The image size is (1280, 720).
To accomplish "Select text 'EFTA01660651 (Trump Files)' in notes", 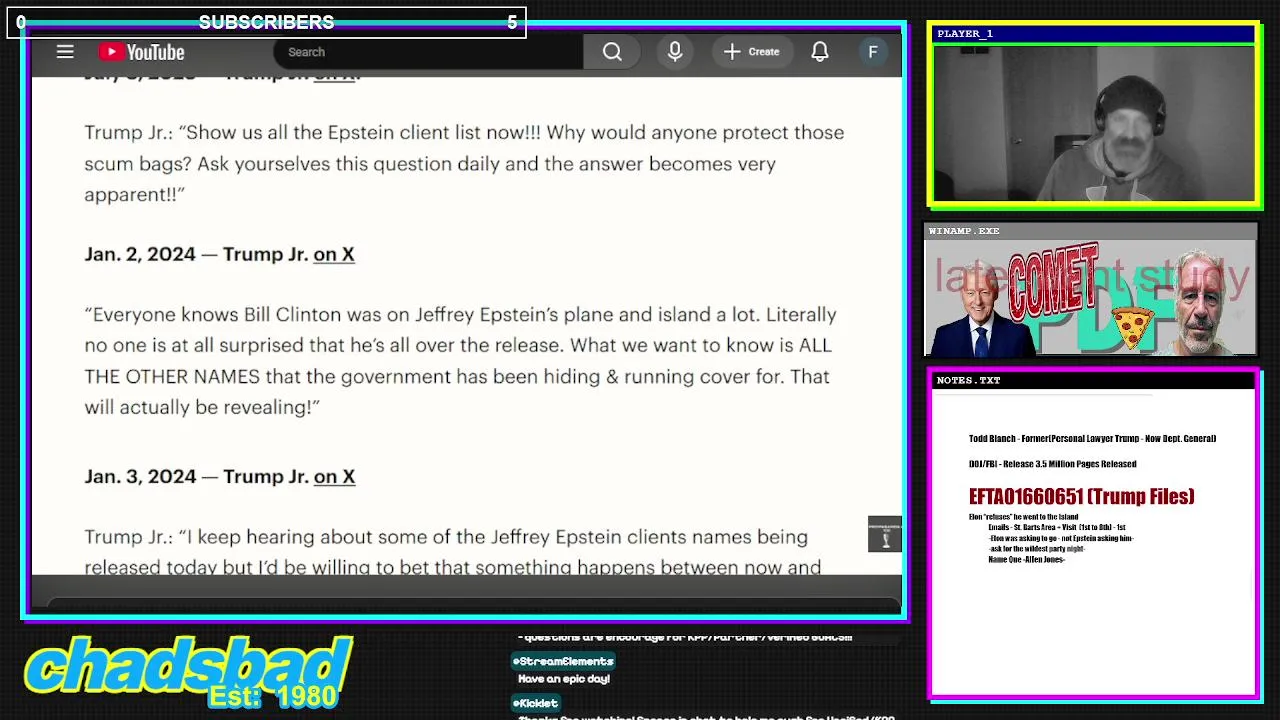I will 1082,496.
